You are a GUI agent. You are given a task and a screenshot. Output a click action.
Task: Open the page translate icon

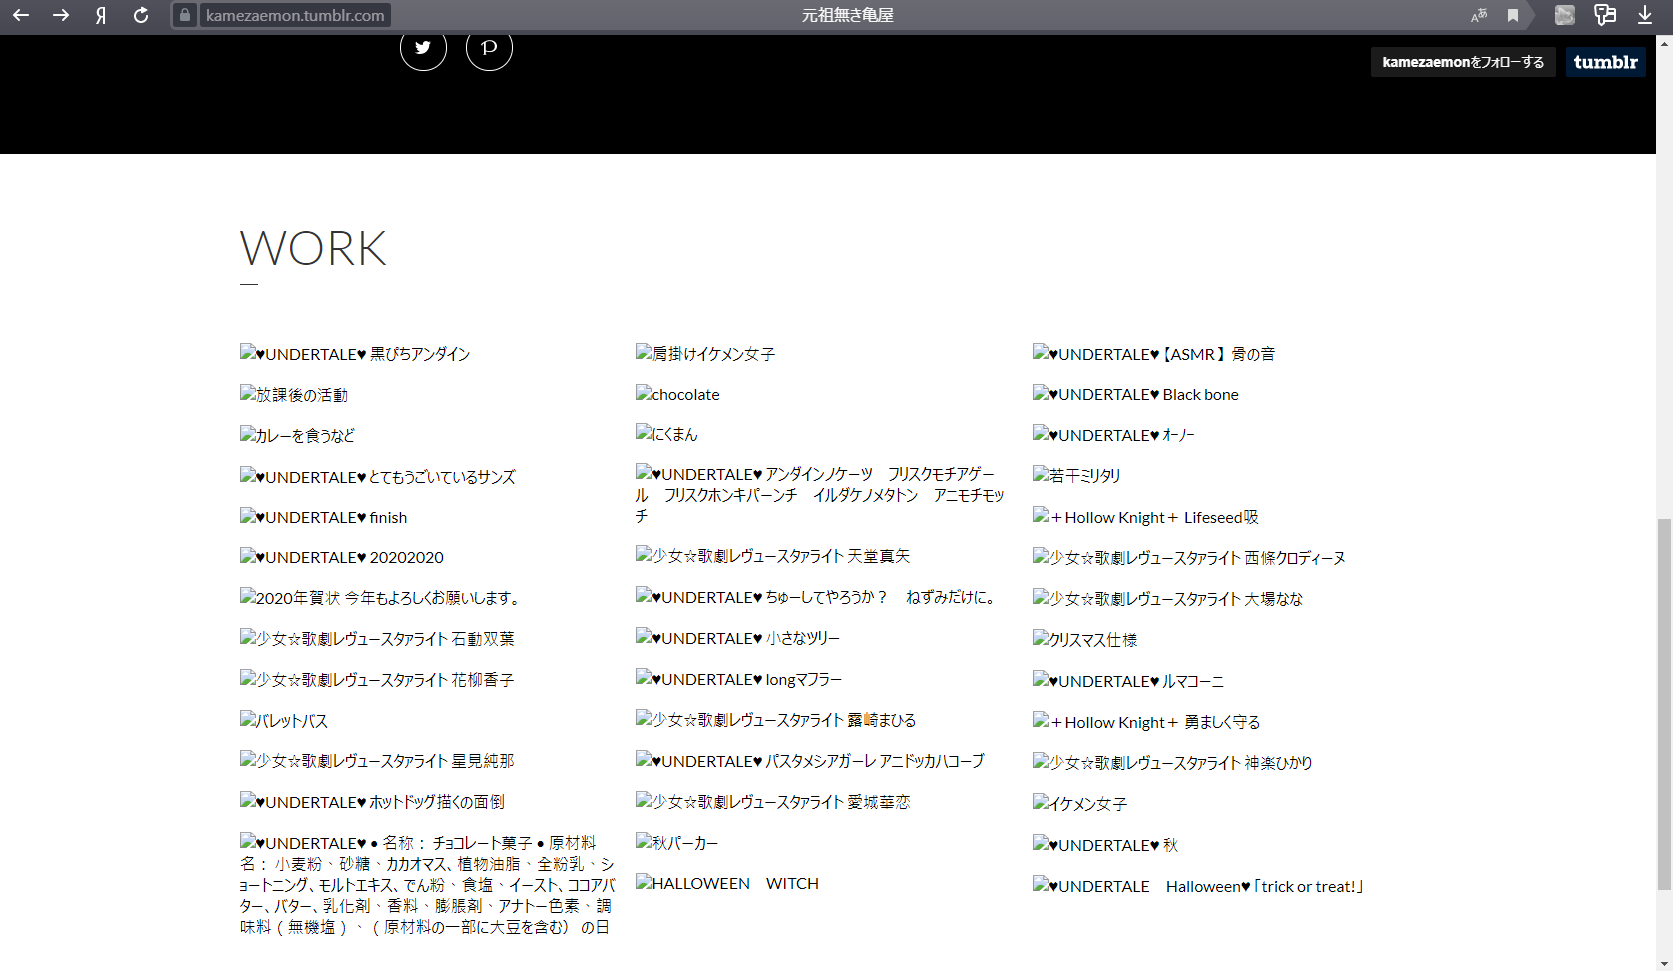pos(1479,15)
